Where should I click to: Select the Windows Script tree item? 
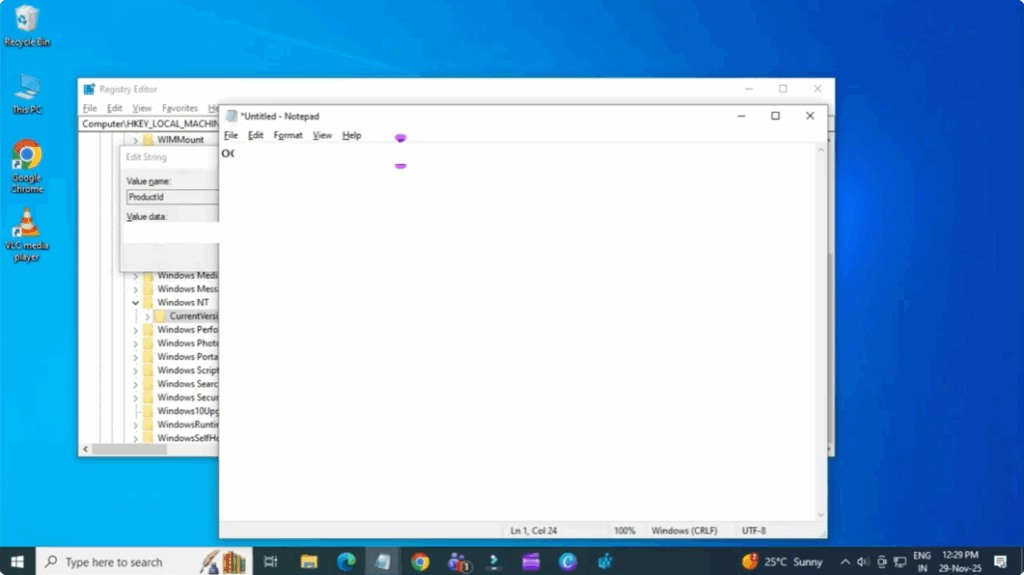pyautogui.click(x=187, y=370)
